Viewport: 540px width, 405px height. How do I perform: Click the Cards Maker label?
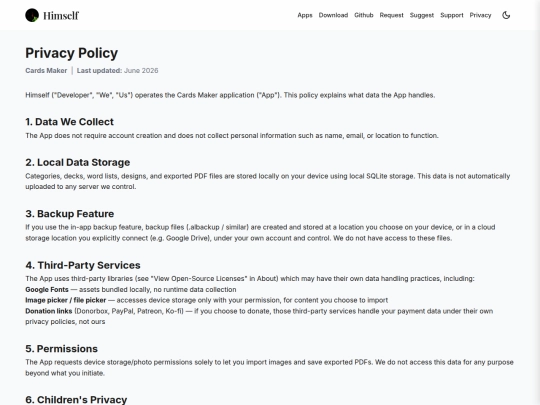[46, 71]
